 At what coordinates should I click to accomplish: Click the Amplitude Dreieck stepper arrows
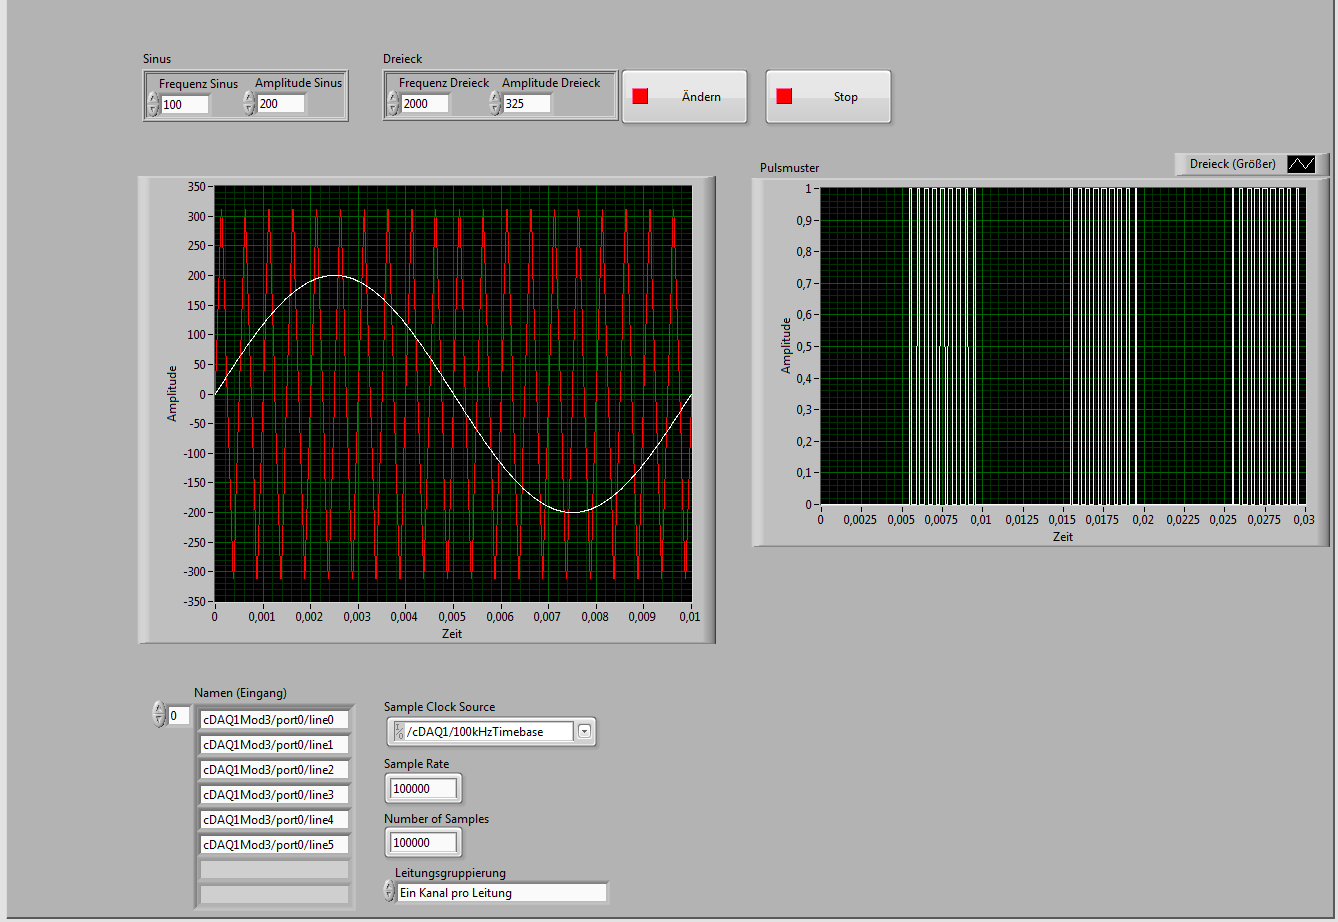click(495, 104)
